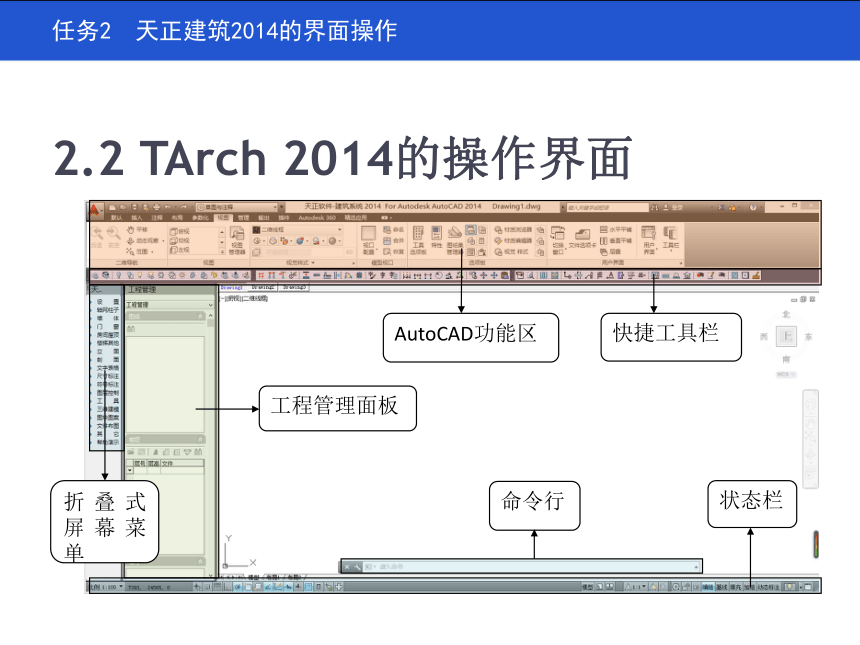Click 东 on the ViewCube compass
The height and width of the screenshot is (645, 860).
point(808,337)
